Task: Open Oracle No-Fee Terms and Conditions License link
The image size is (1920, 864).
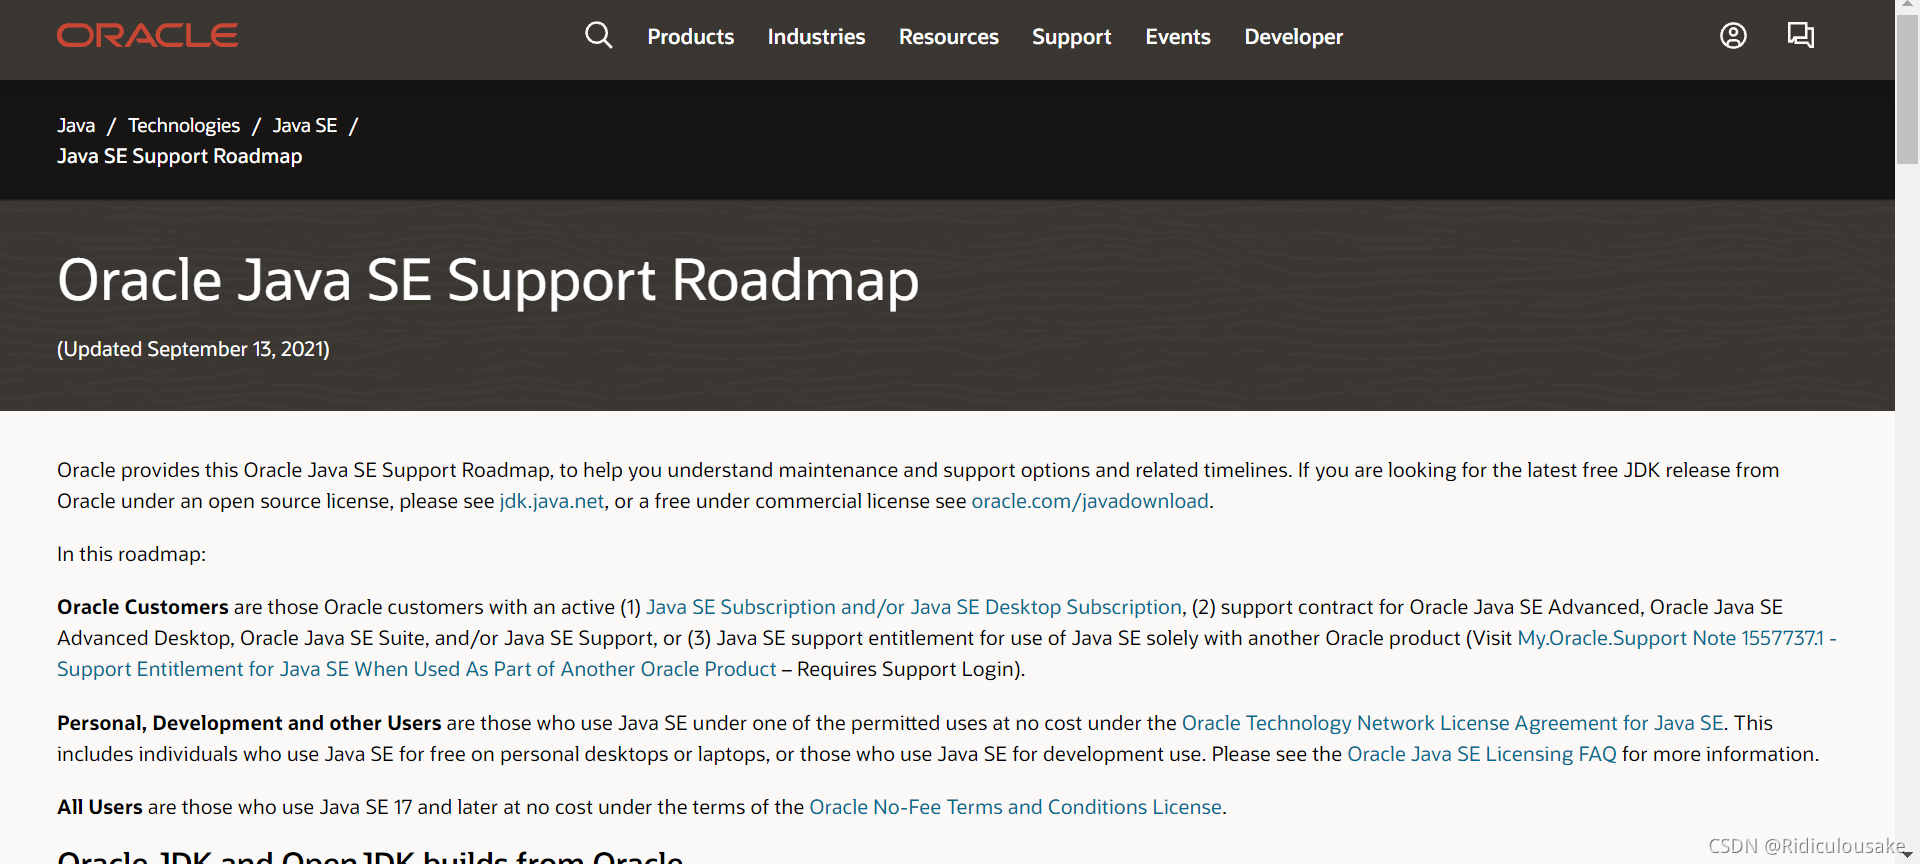Action: pos(1015,807)
